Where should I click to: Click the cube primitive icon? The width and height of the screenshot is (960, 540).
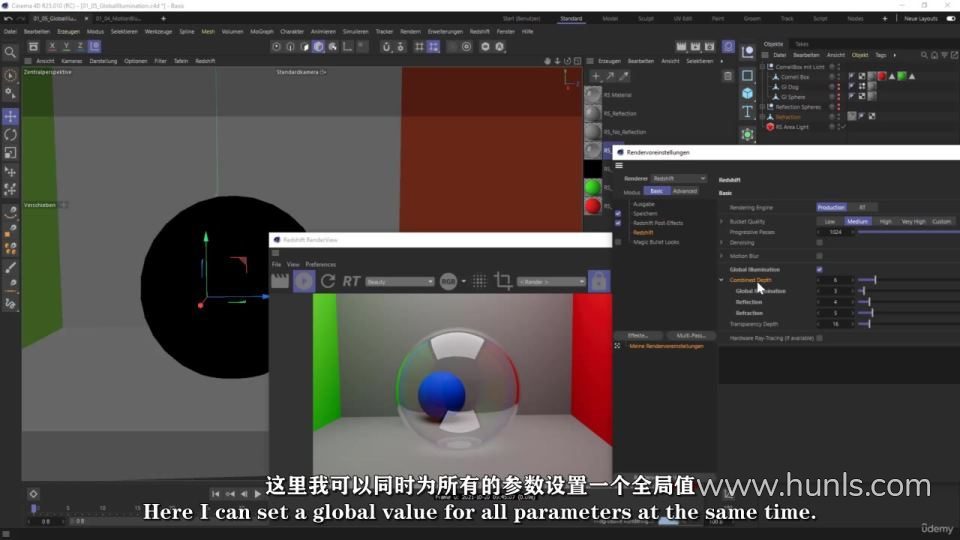point(748,94)
